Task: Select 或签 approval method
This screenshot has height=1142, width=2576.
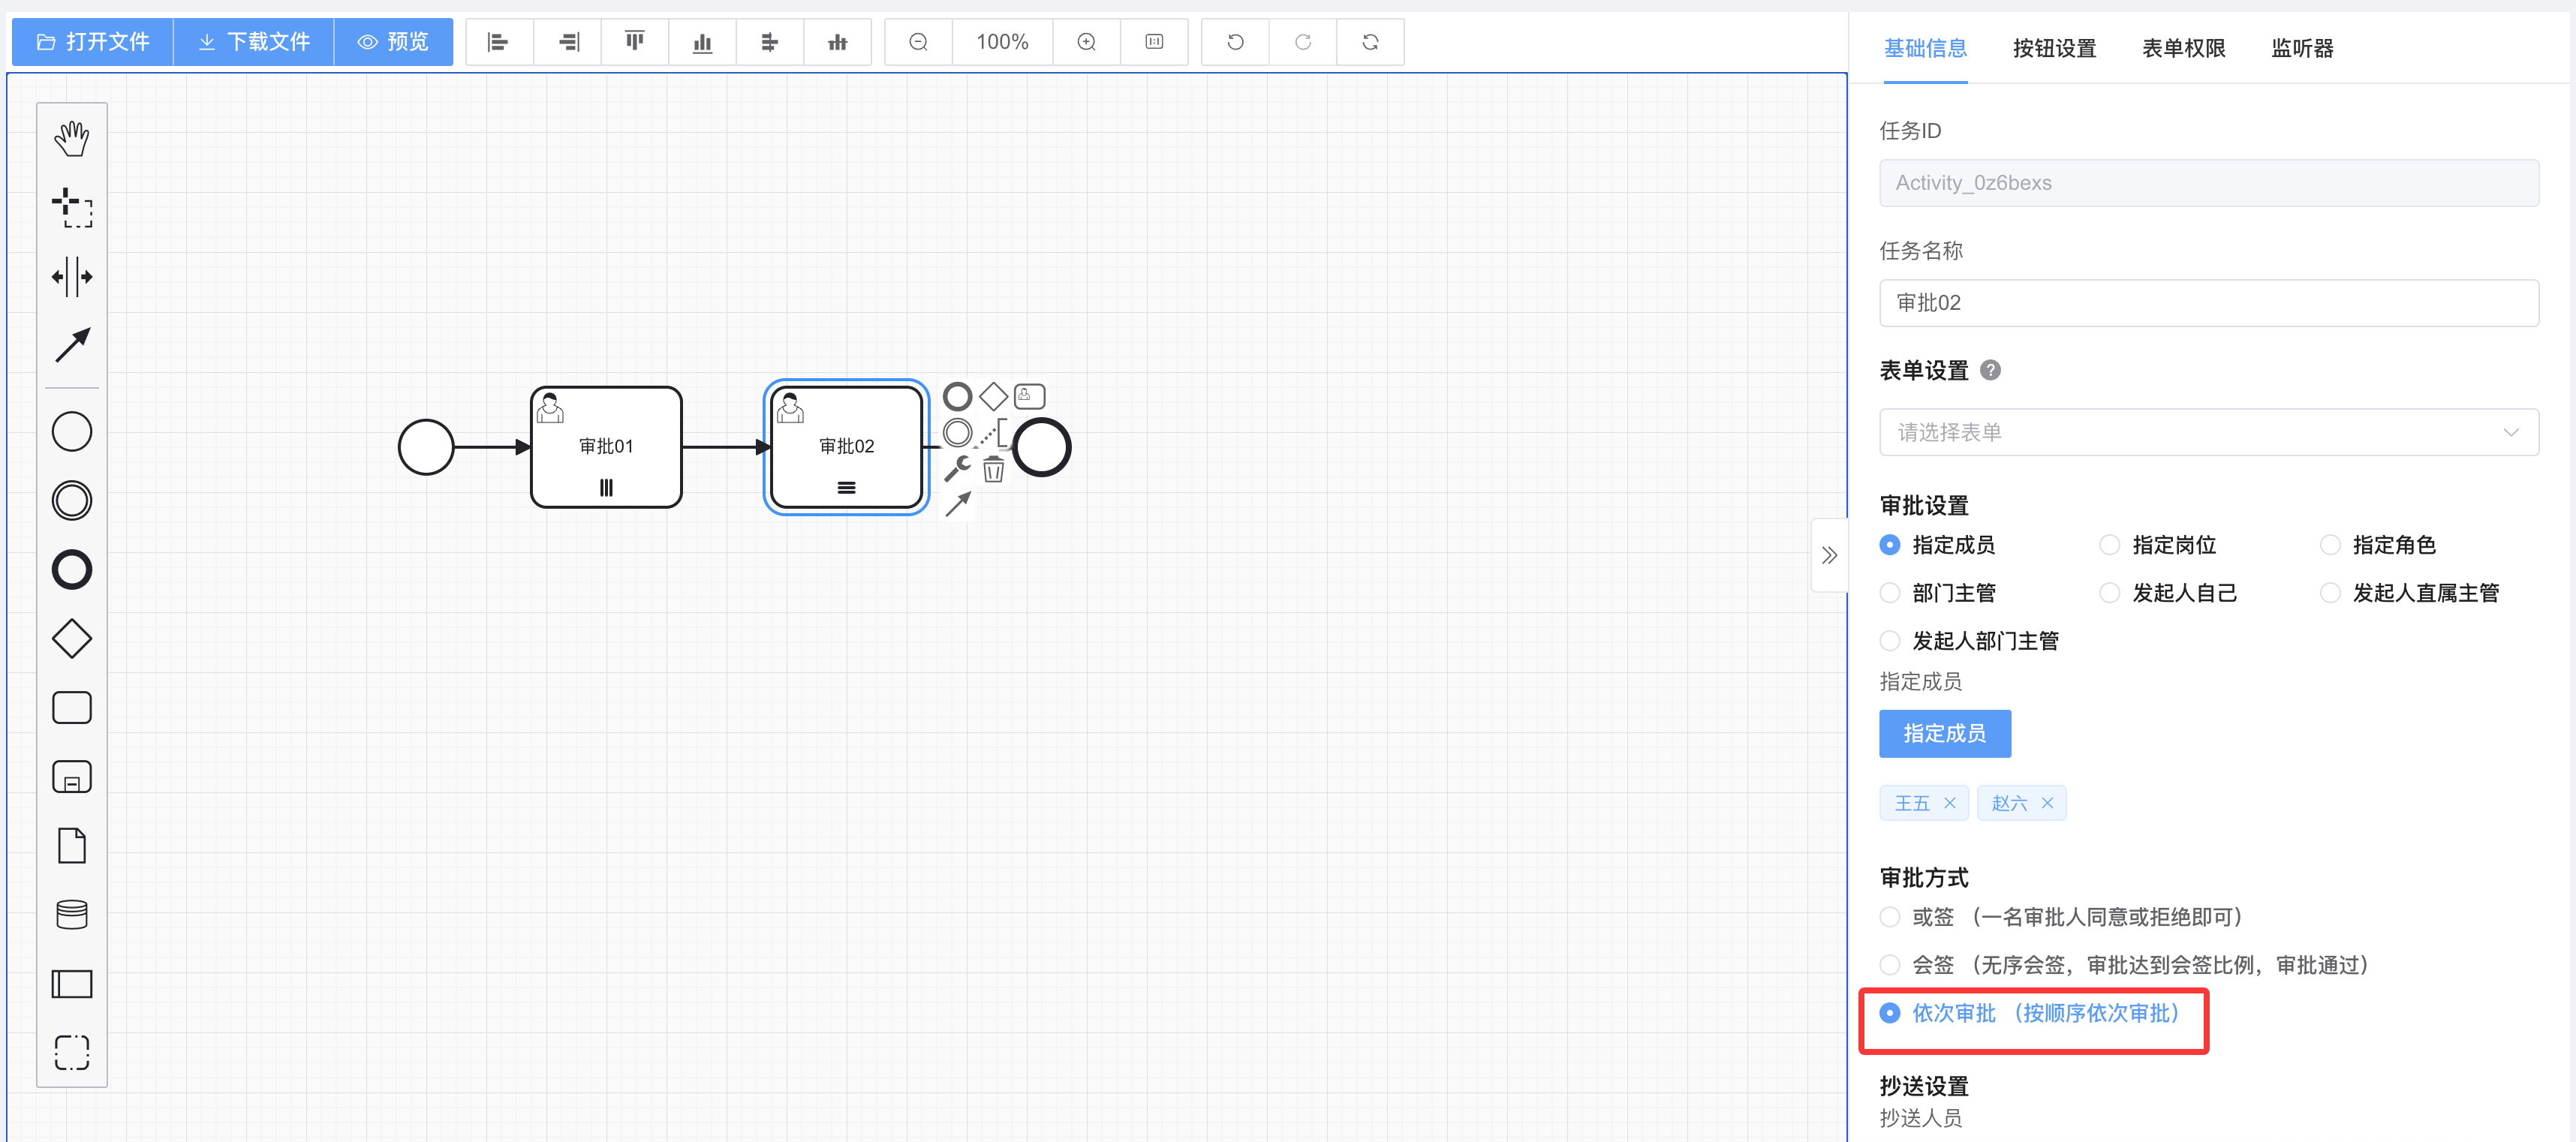Action: click(x=1889, y=917)
